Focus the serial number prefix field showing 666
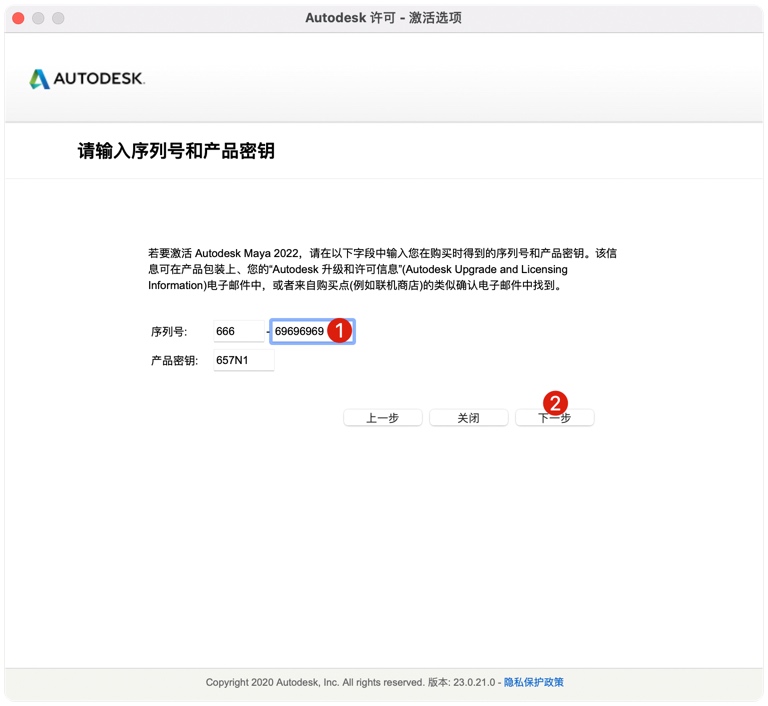Viewport: 768px width, 706px height. (238, 331)
